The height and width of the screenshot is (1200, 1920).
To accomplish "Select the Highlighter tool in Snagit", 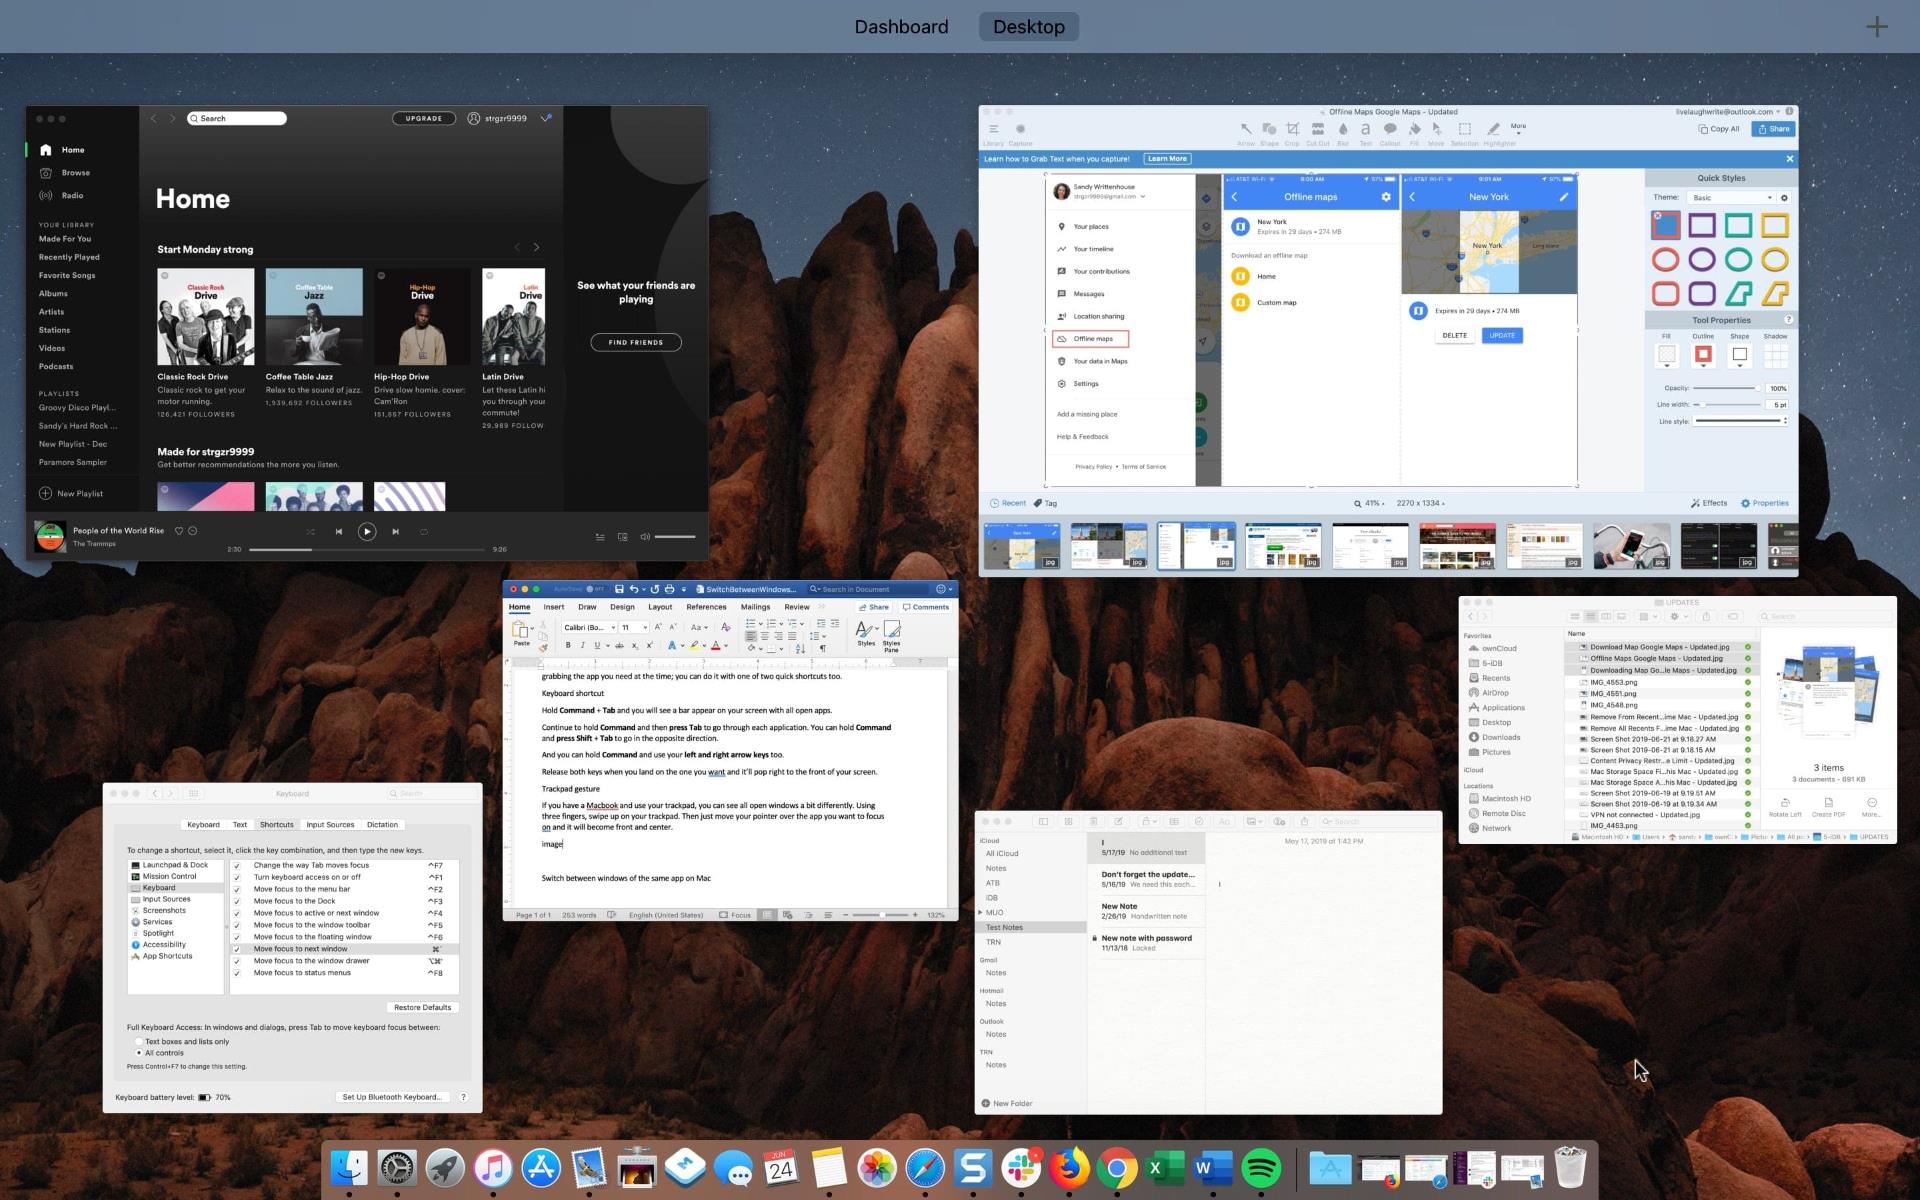I will [1492, 129].
